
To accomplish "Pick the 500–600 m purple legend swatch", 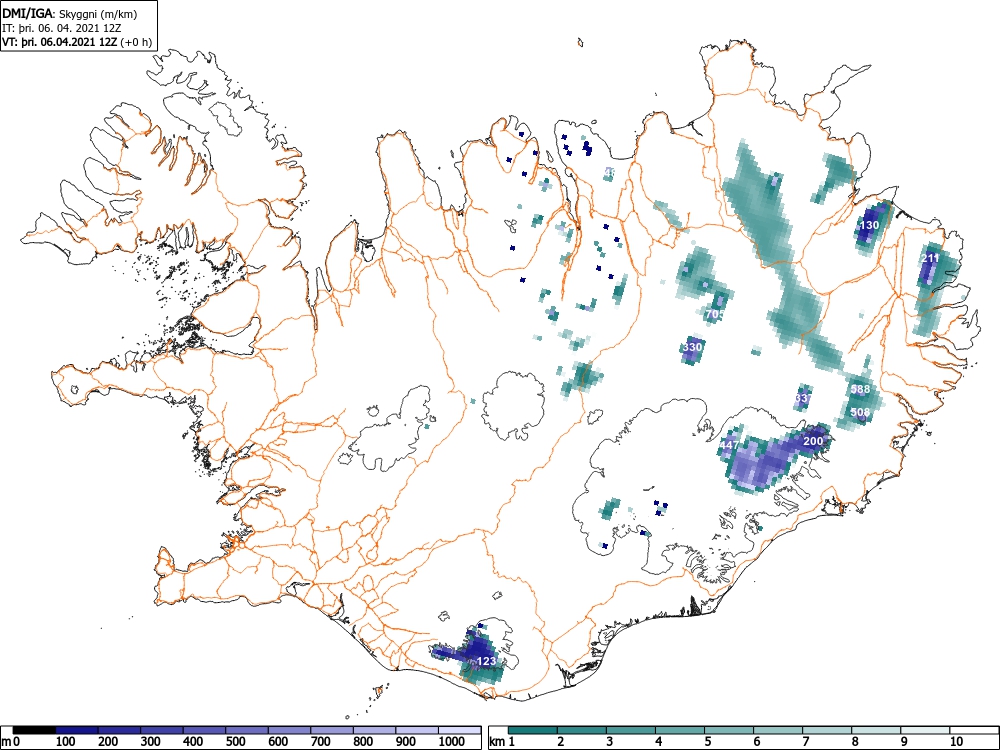I will 247,730.
